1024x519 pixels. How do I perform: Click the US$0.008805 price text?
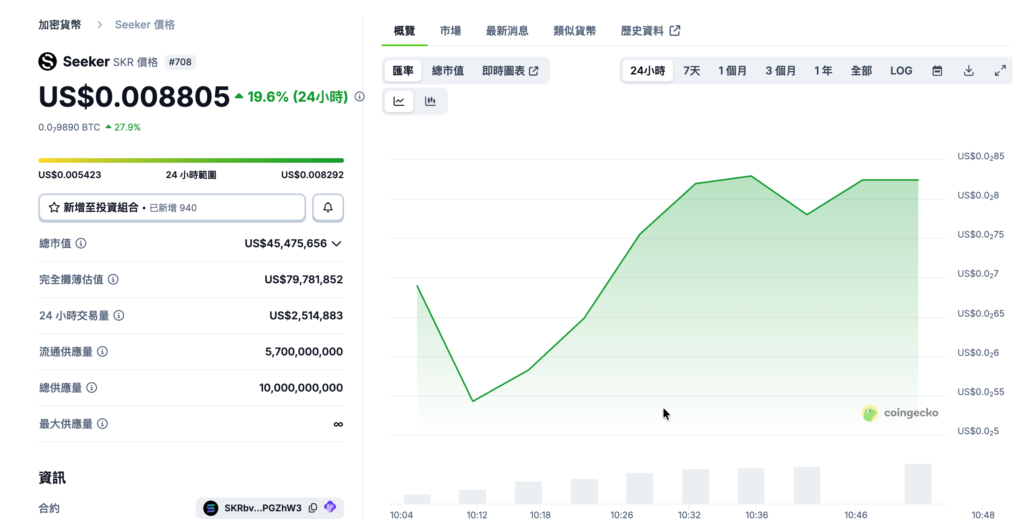tap(135, 97)
